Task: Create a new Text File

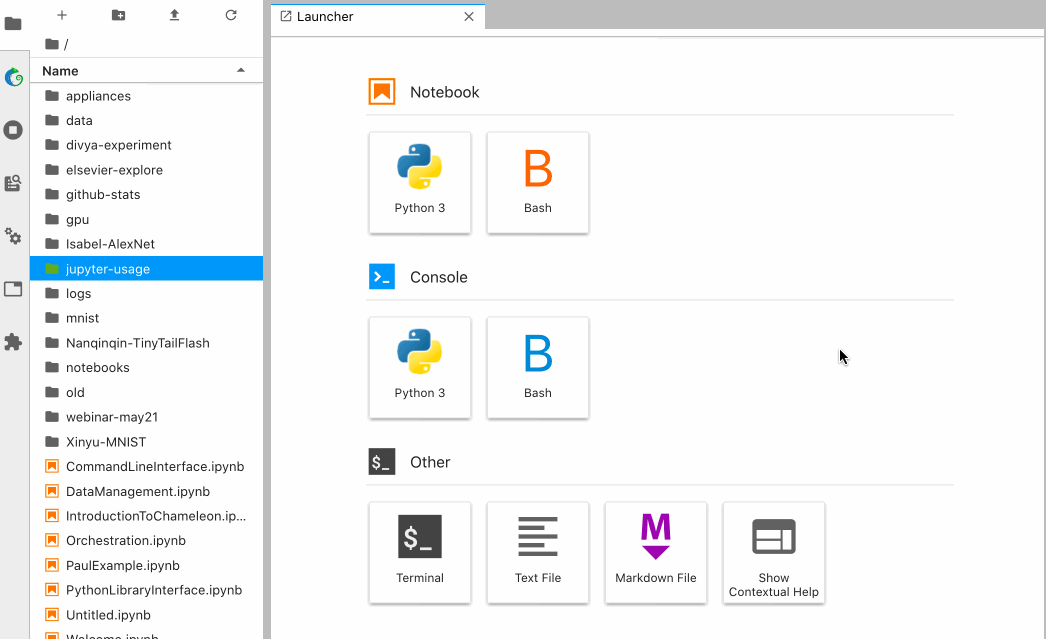Action: pyautogui.click(x=538, y=553)
